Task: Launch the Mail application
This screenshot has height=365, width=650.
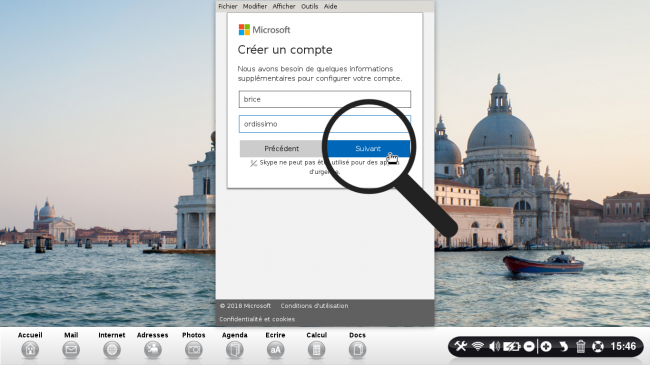Action: pyautogui.click(x=71, y=350)
